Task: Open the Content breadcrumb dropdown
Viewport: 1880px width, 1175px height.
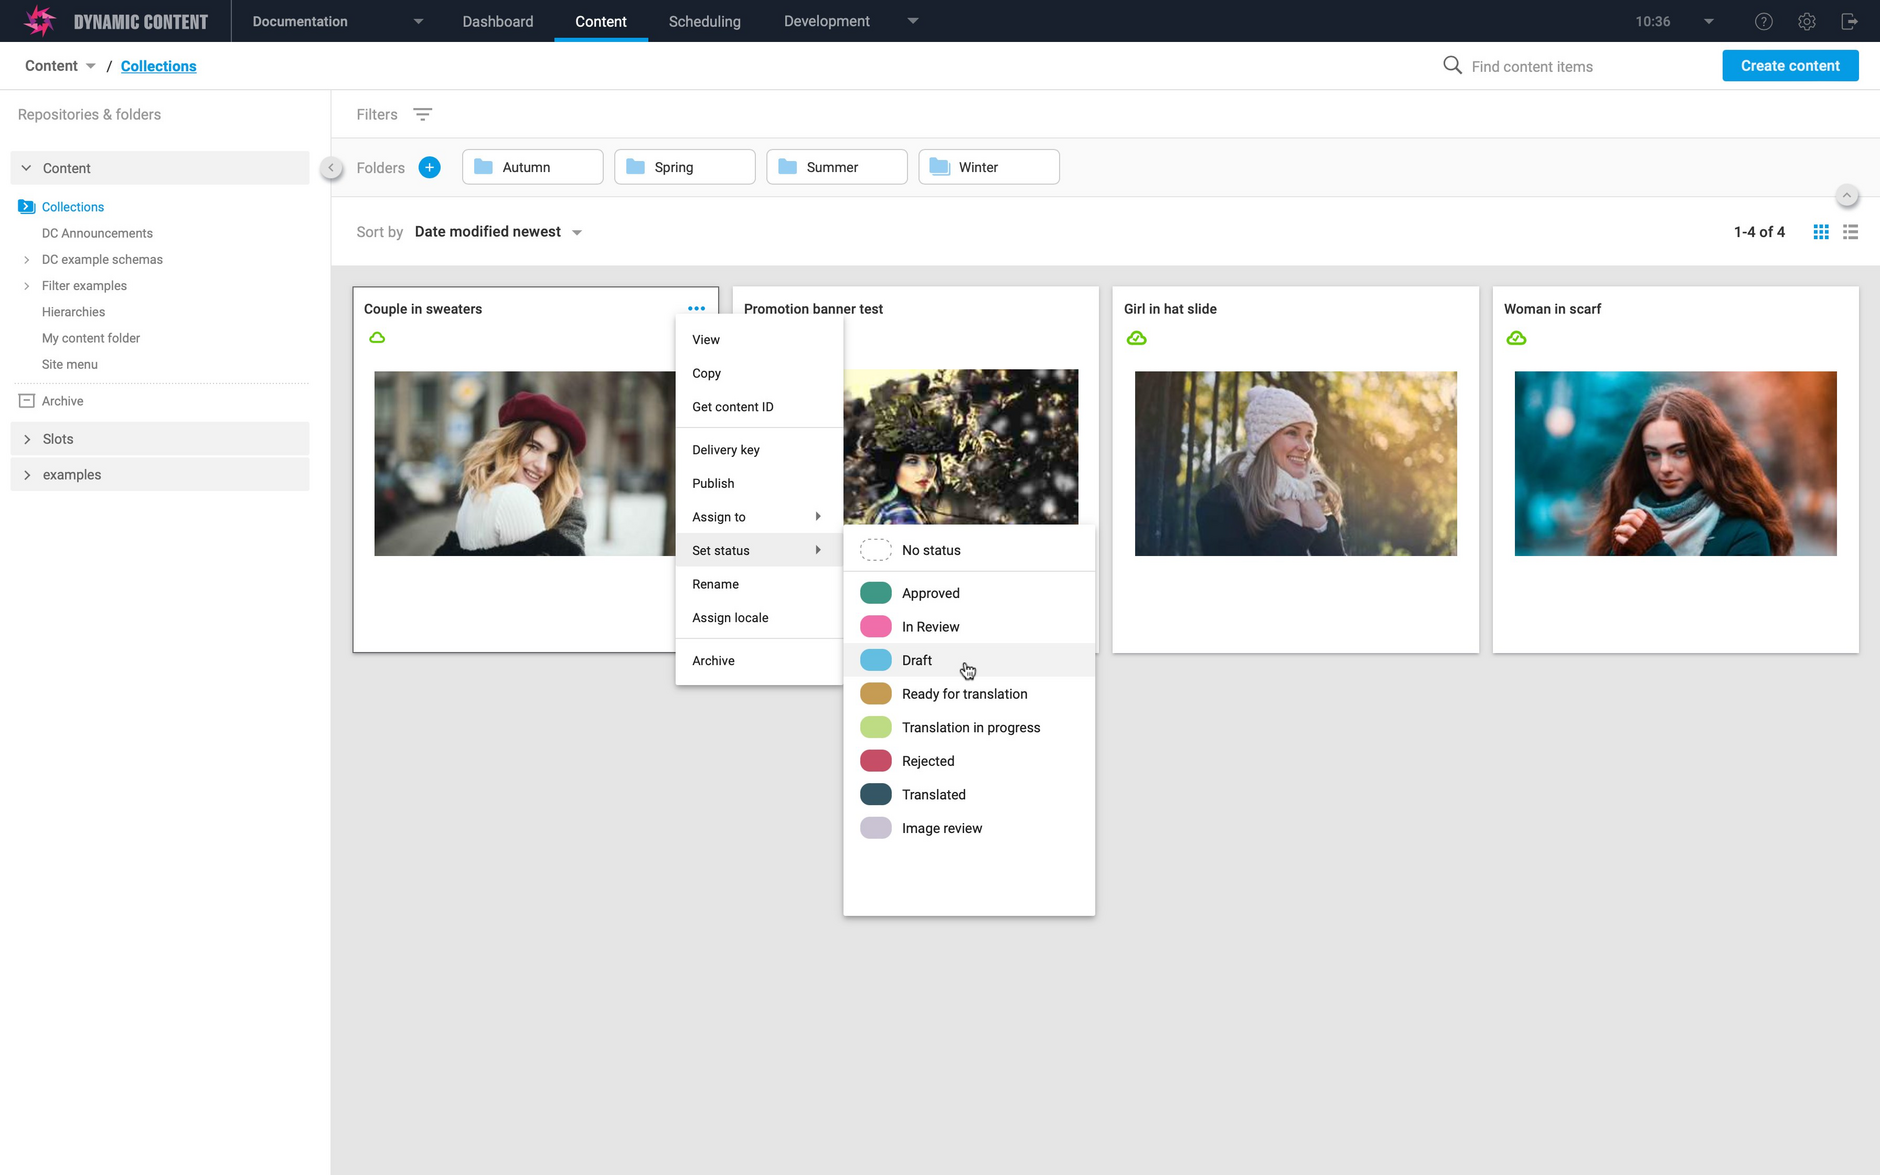Action: click(x=60, y=66)
